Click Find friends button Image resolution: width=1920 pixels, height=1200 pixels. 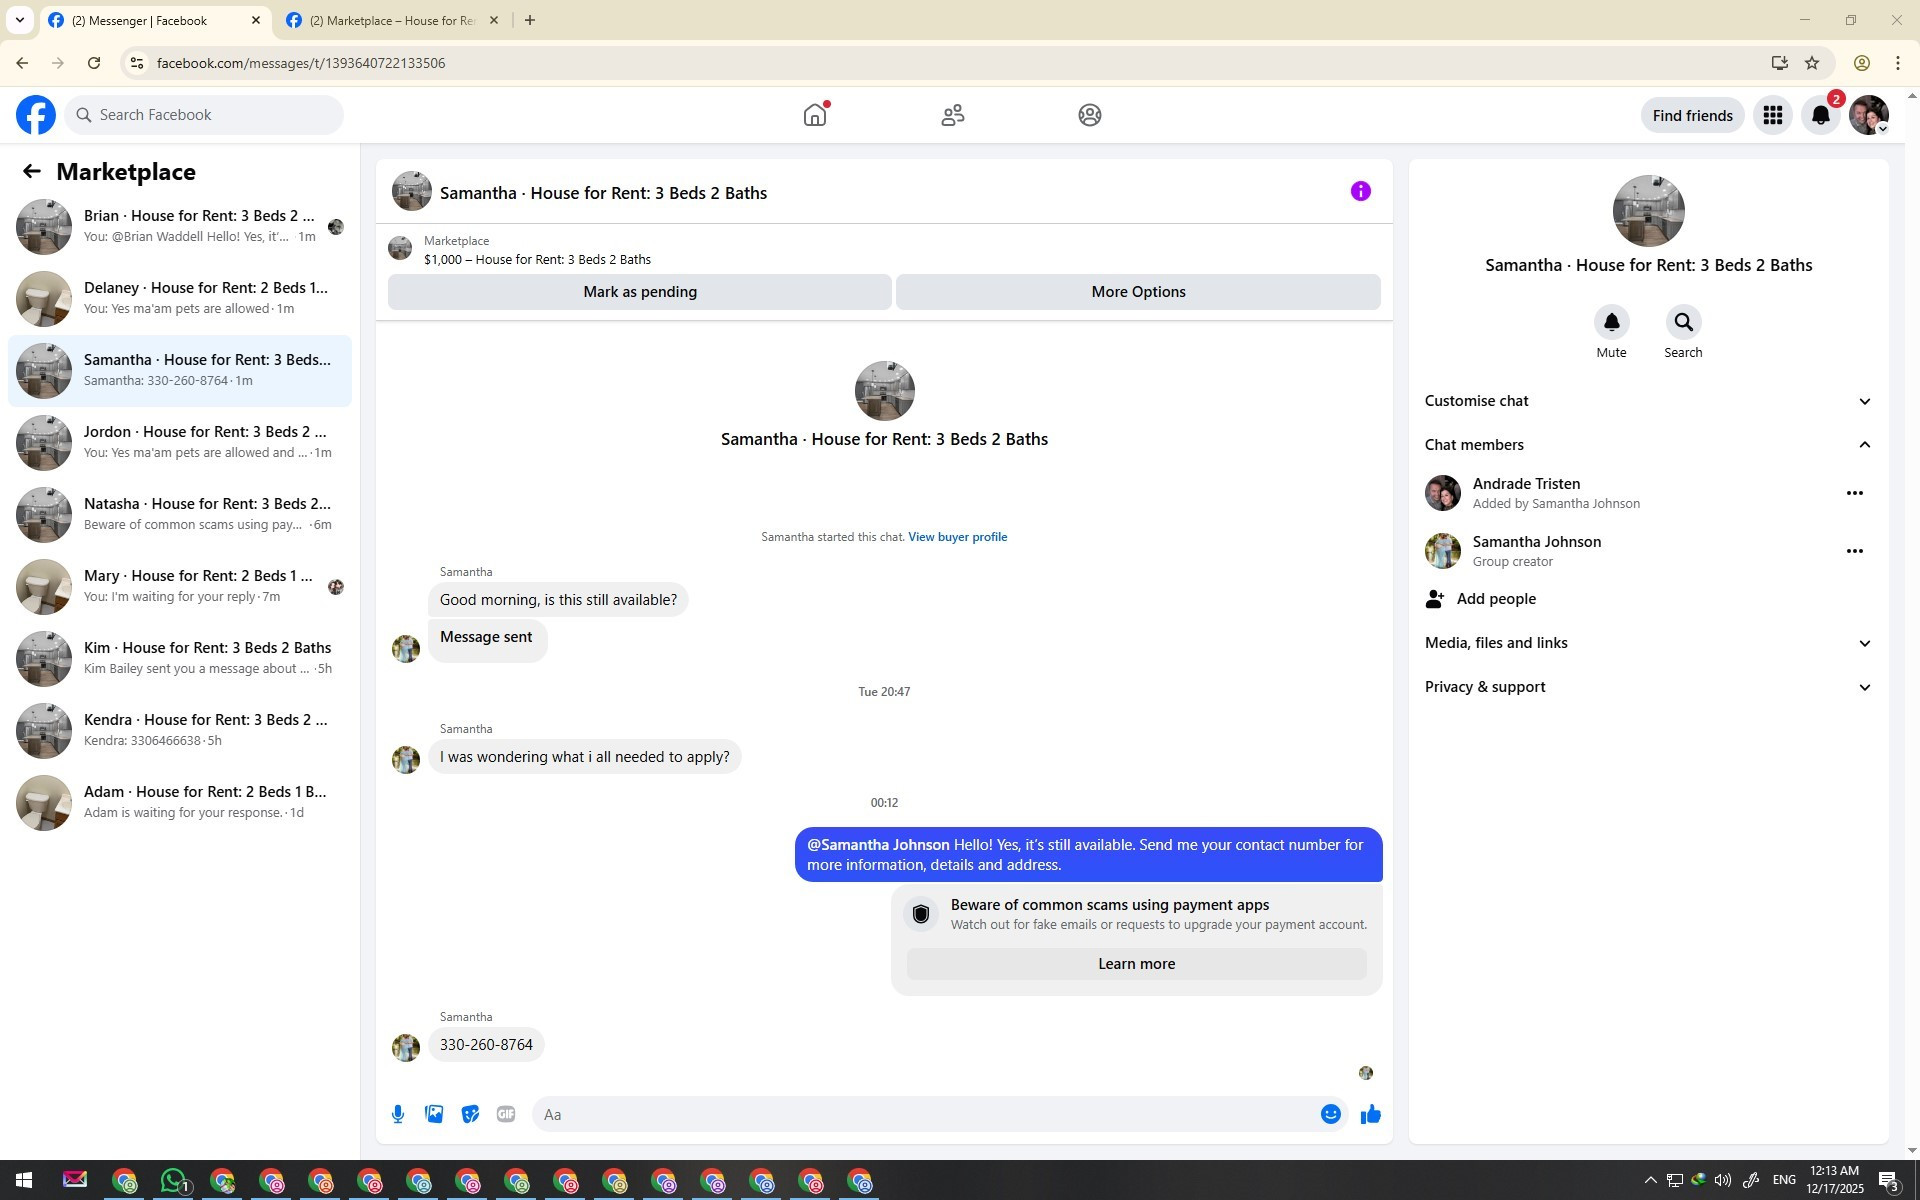(x=1692, y=116)
